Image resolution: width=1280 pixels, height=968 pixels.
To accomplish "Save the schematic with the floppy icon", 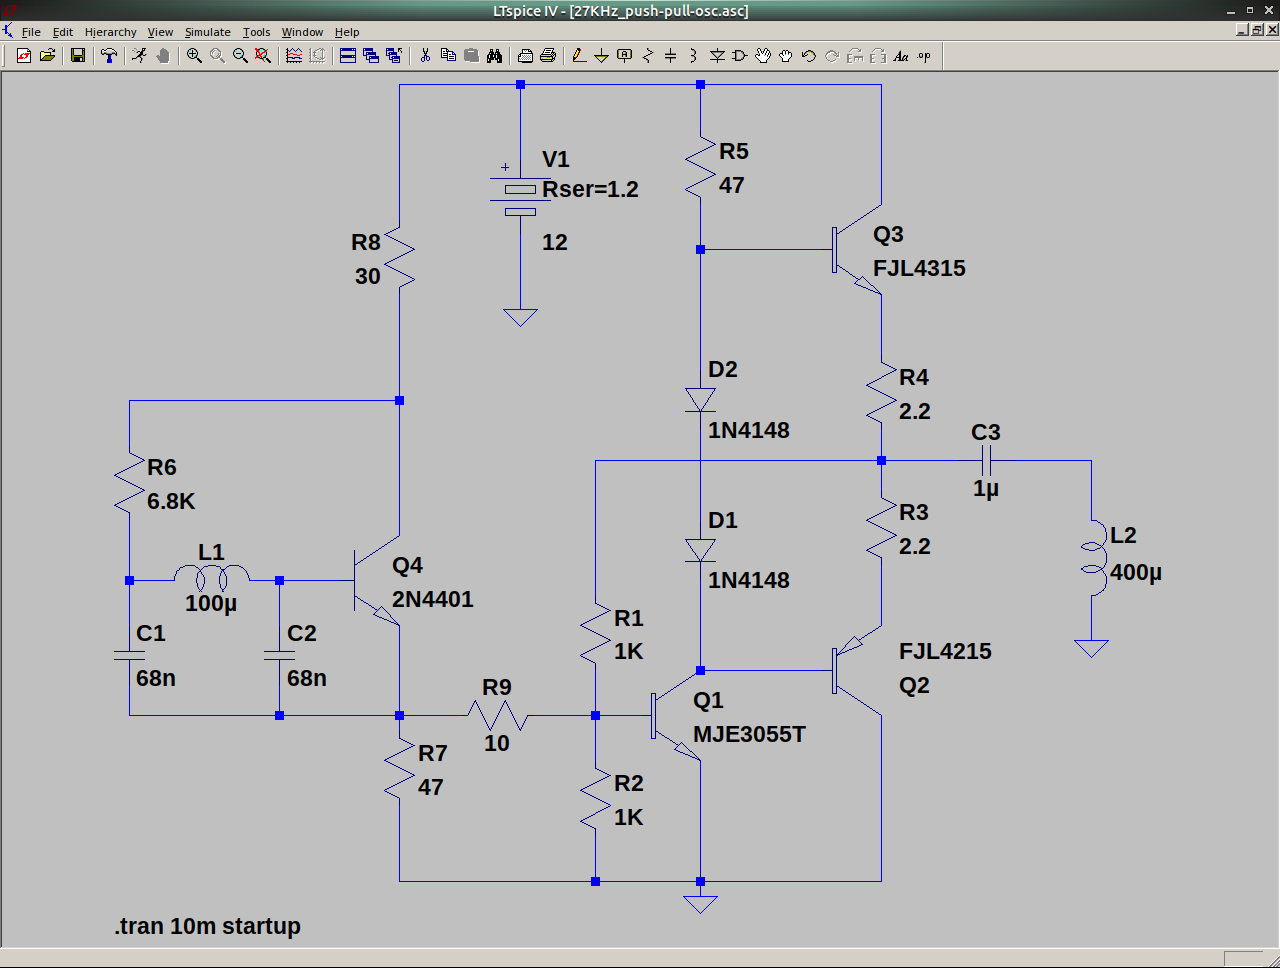I will pos(78,56).
